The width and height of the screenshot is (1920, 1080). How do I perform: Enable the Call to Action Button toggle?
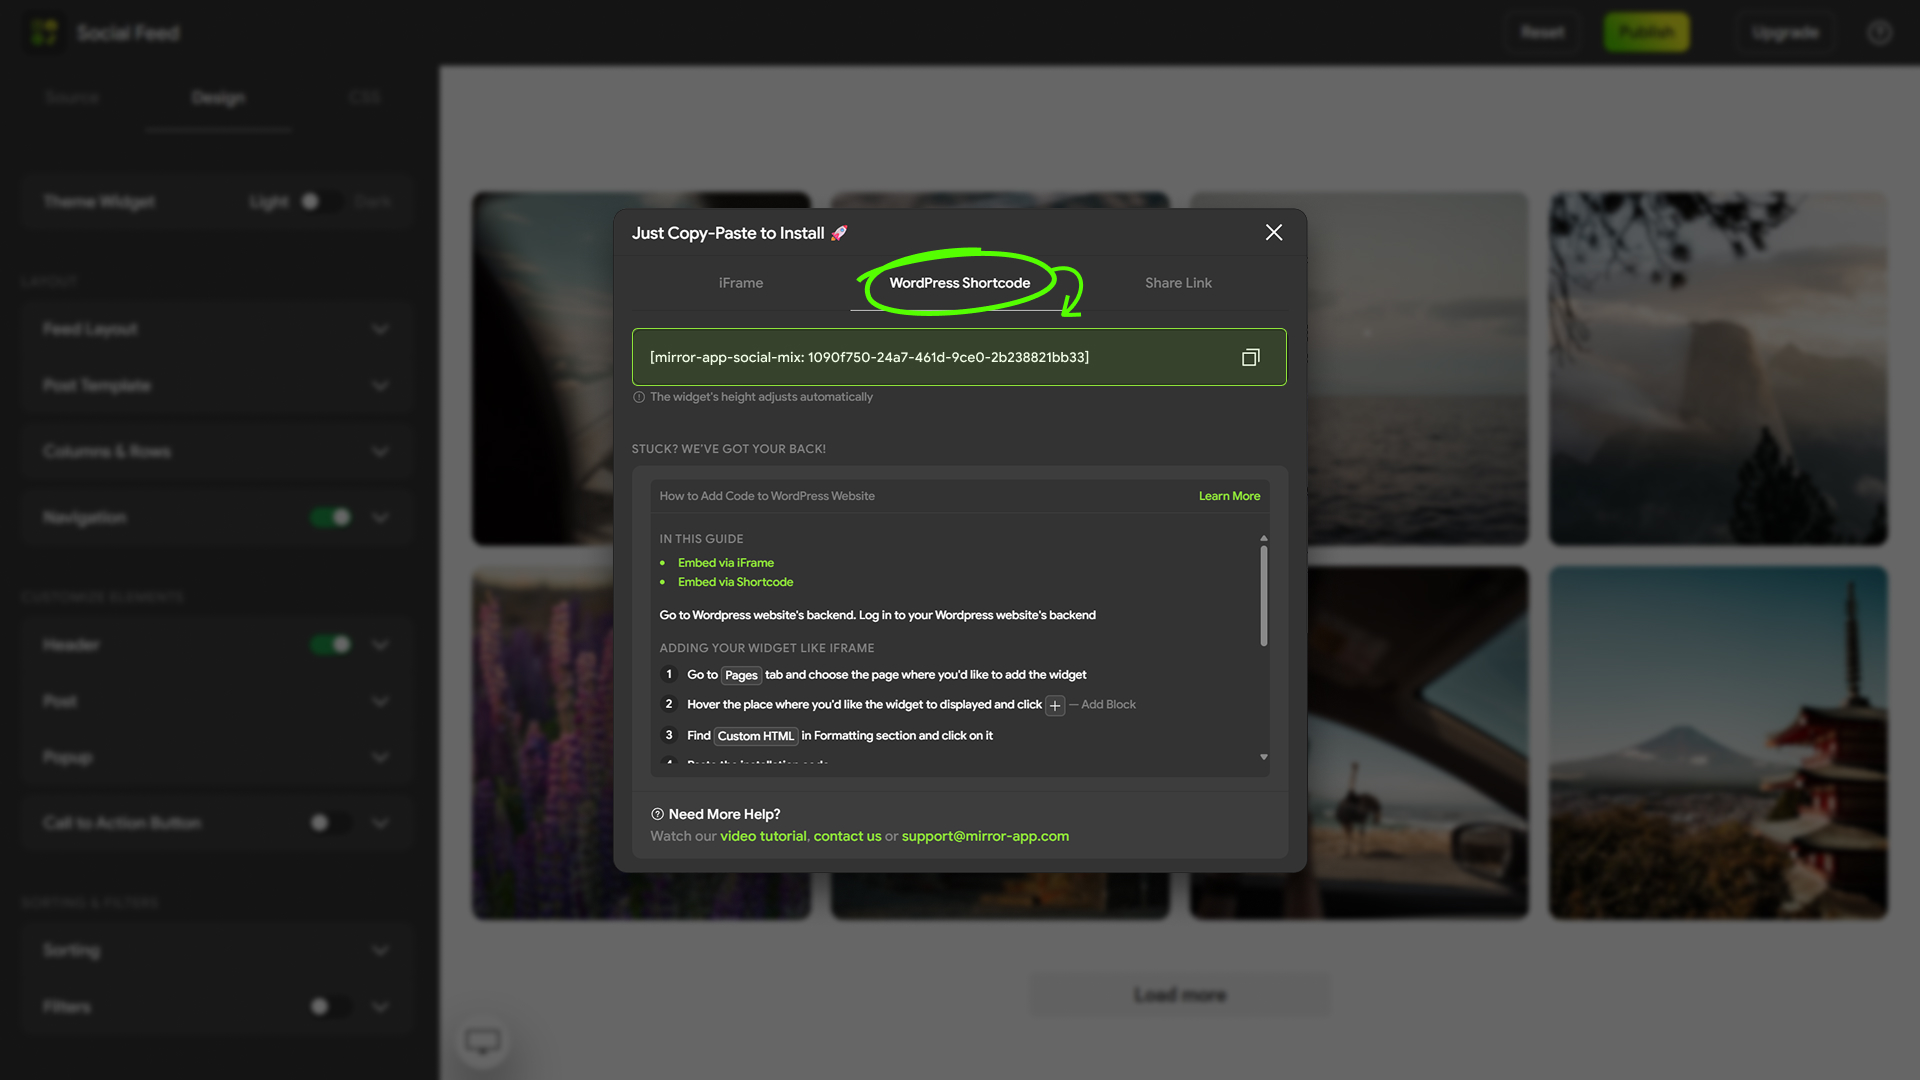pos(330,822)
